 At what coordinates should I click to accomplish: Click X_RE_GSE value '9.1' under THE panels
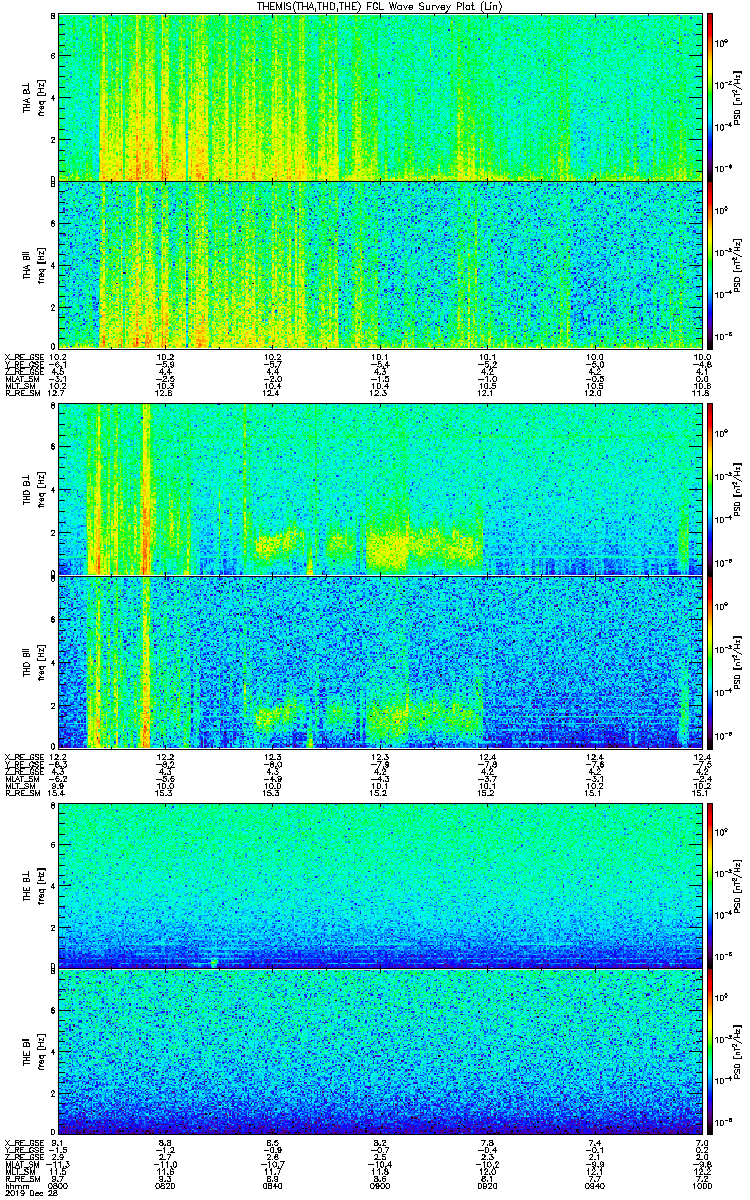point(58,1142)
